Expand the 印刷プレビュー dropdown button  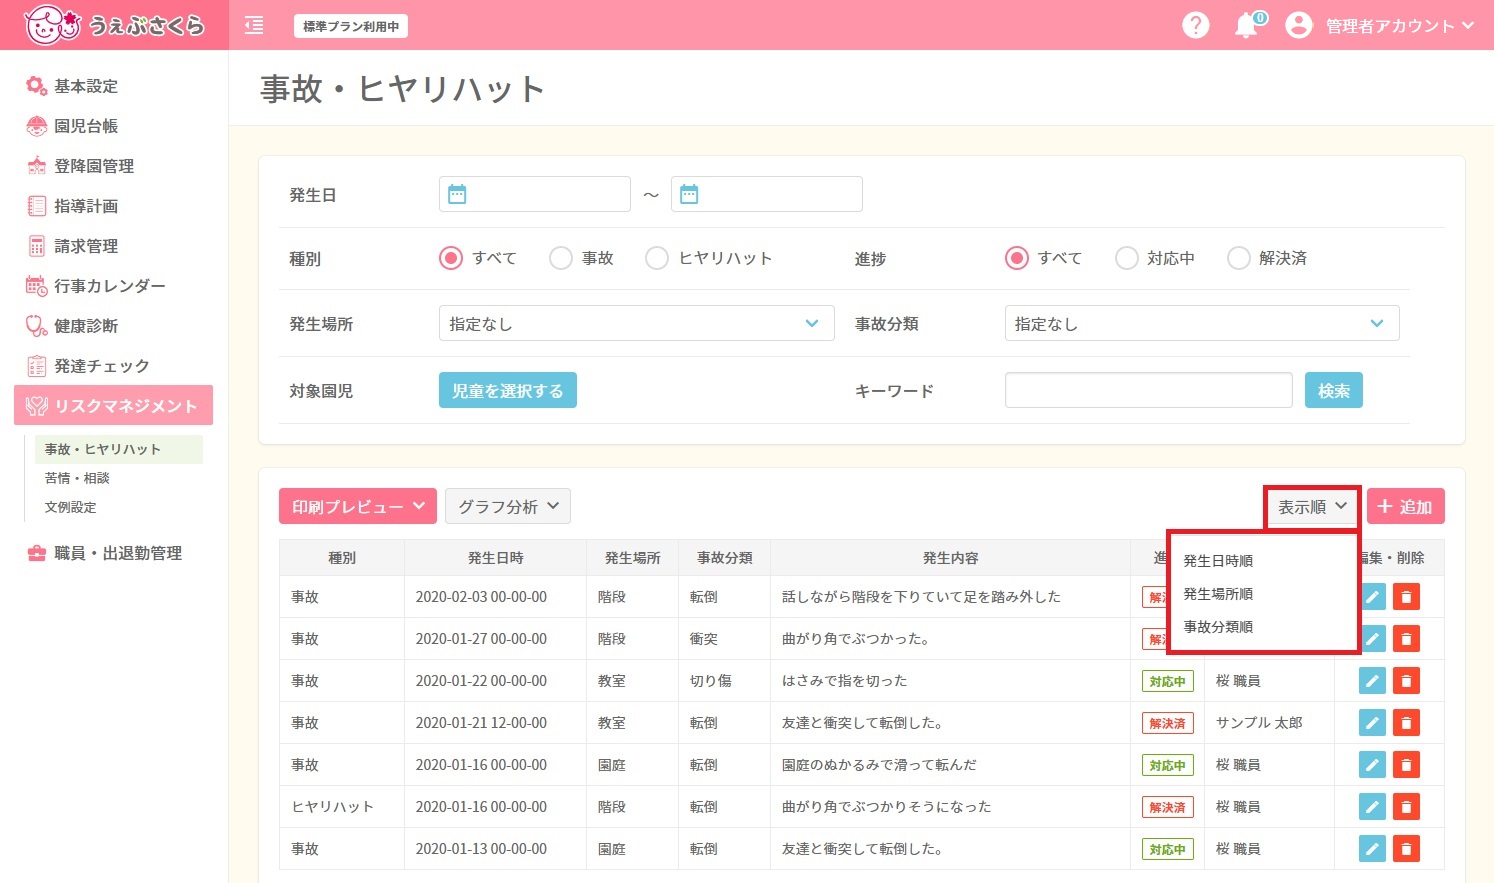(358, 506)
